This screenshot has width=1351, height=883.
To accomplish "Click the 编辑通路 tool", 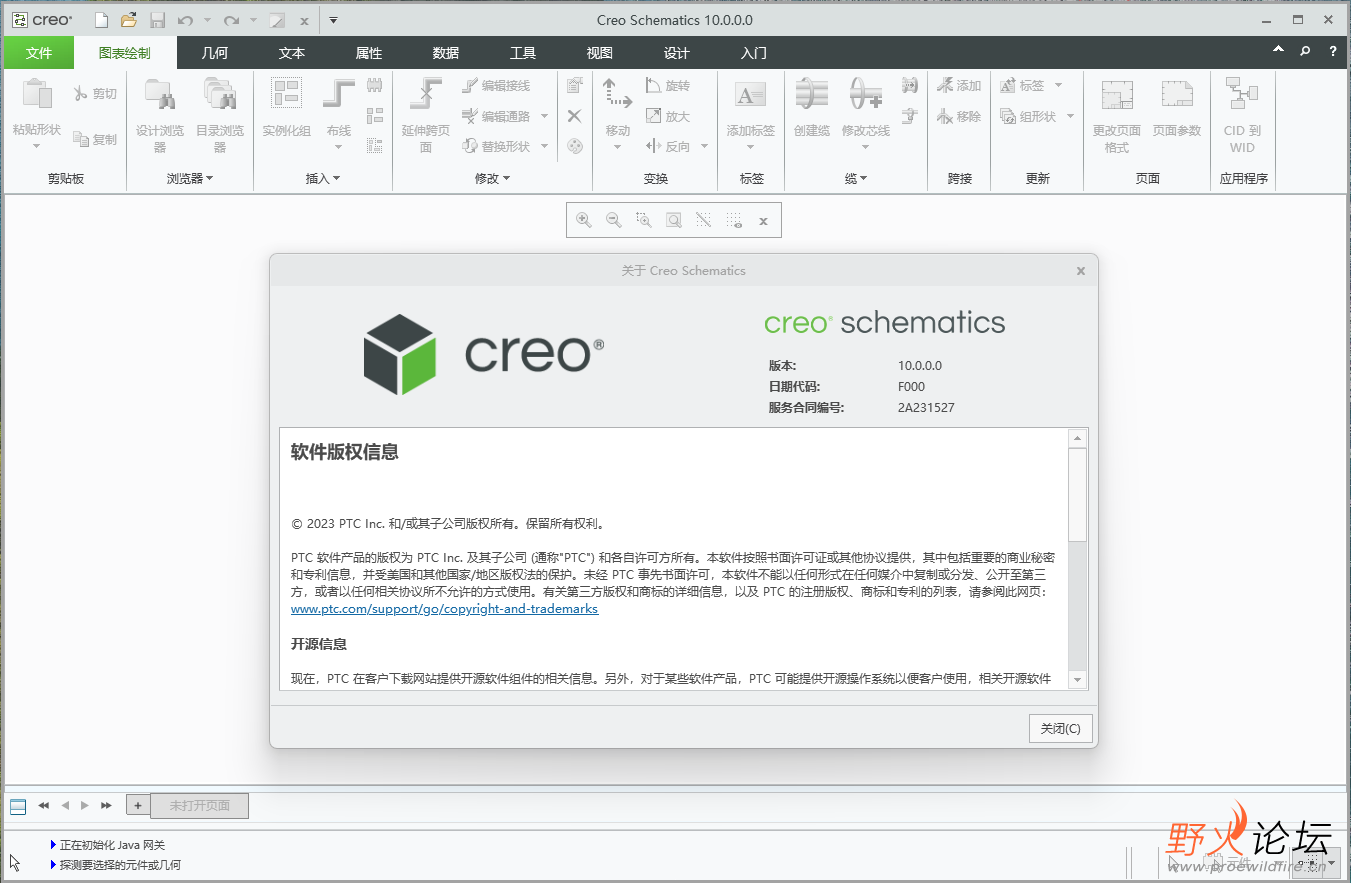I will pos(497,116).
